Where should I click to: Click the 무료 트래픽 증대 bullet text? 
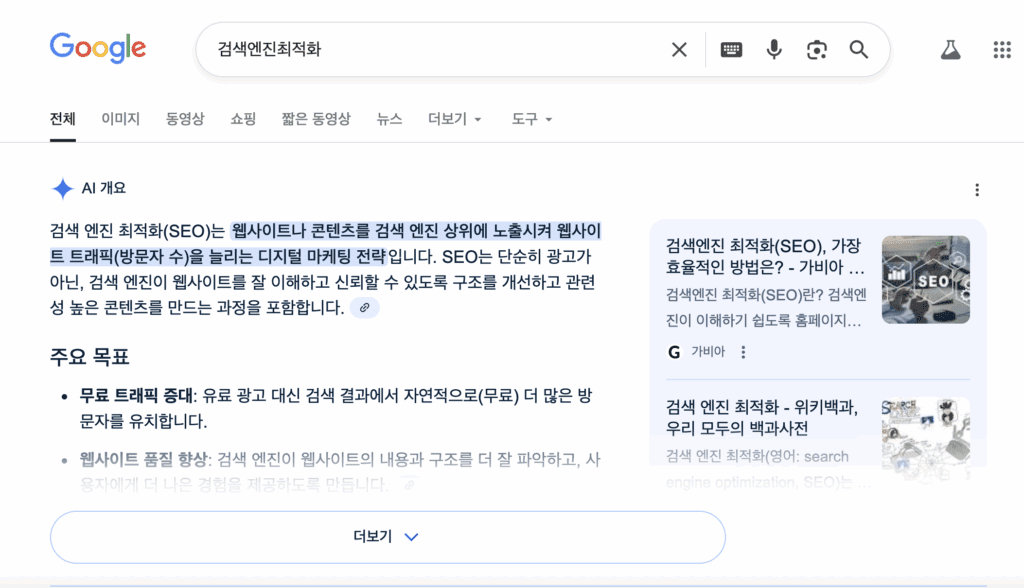(136, 395)
